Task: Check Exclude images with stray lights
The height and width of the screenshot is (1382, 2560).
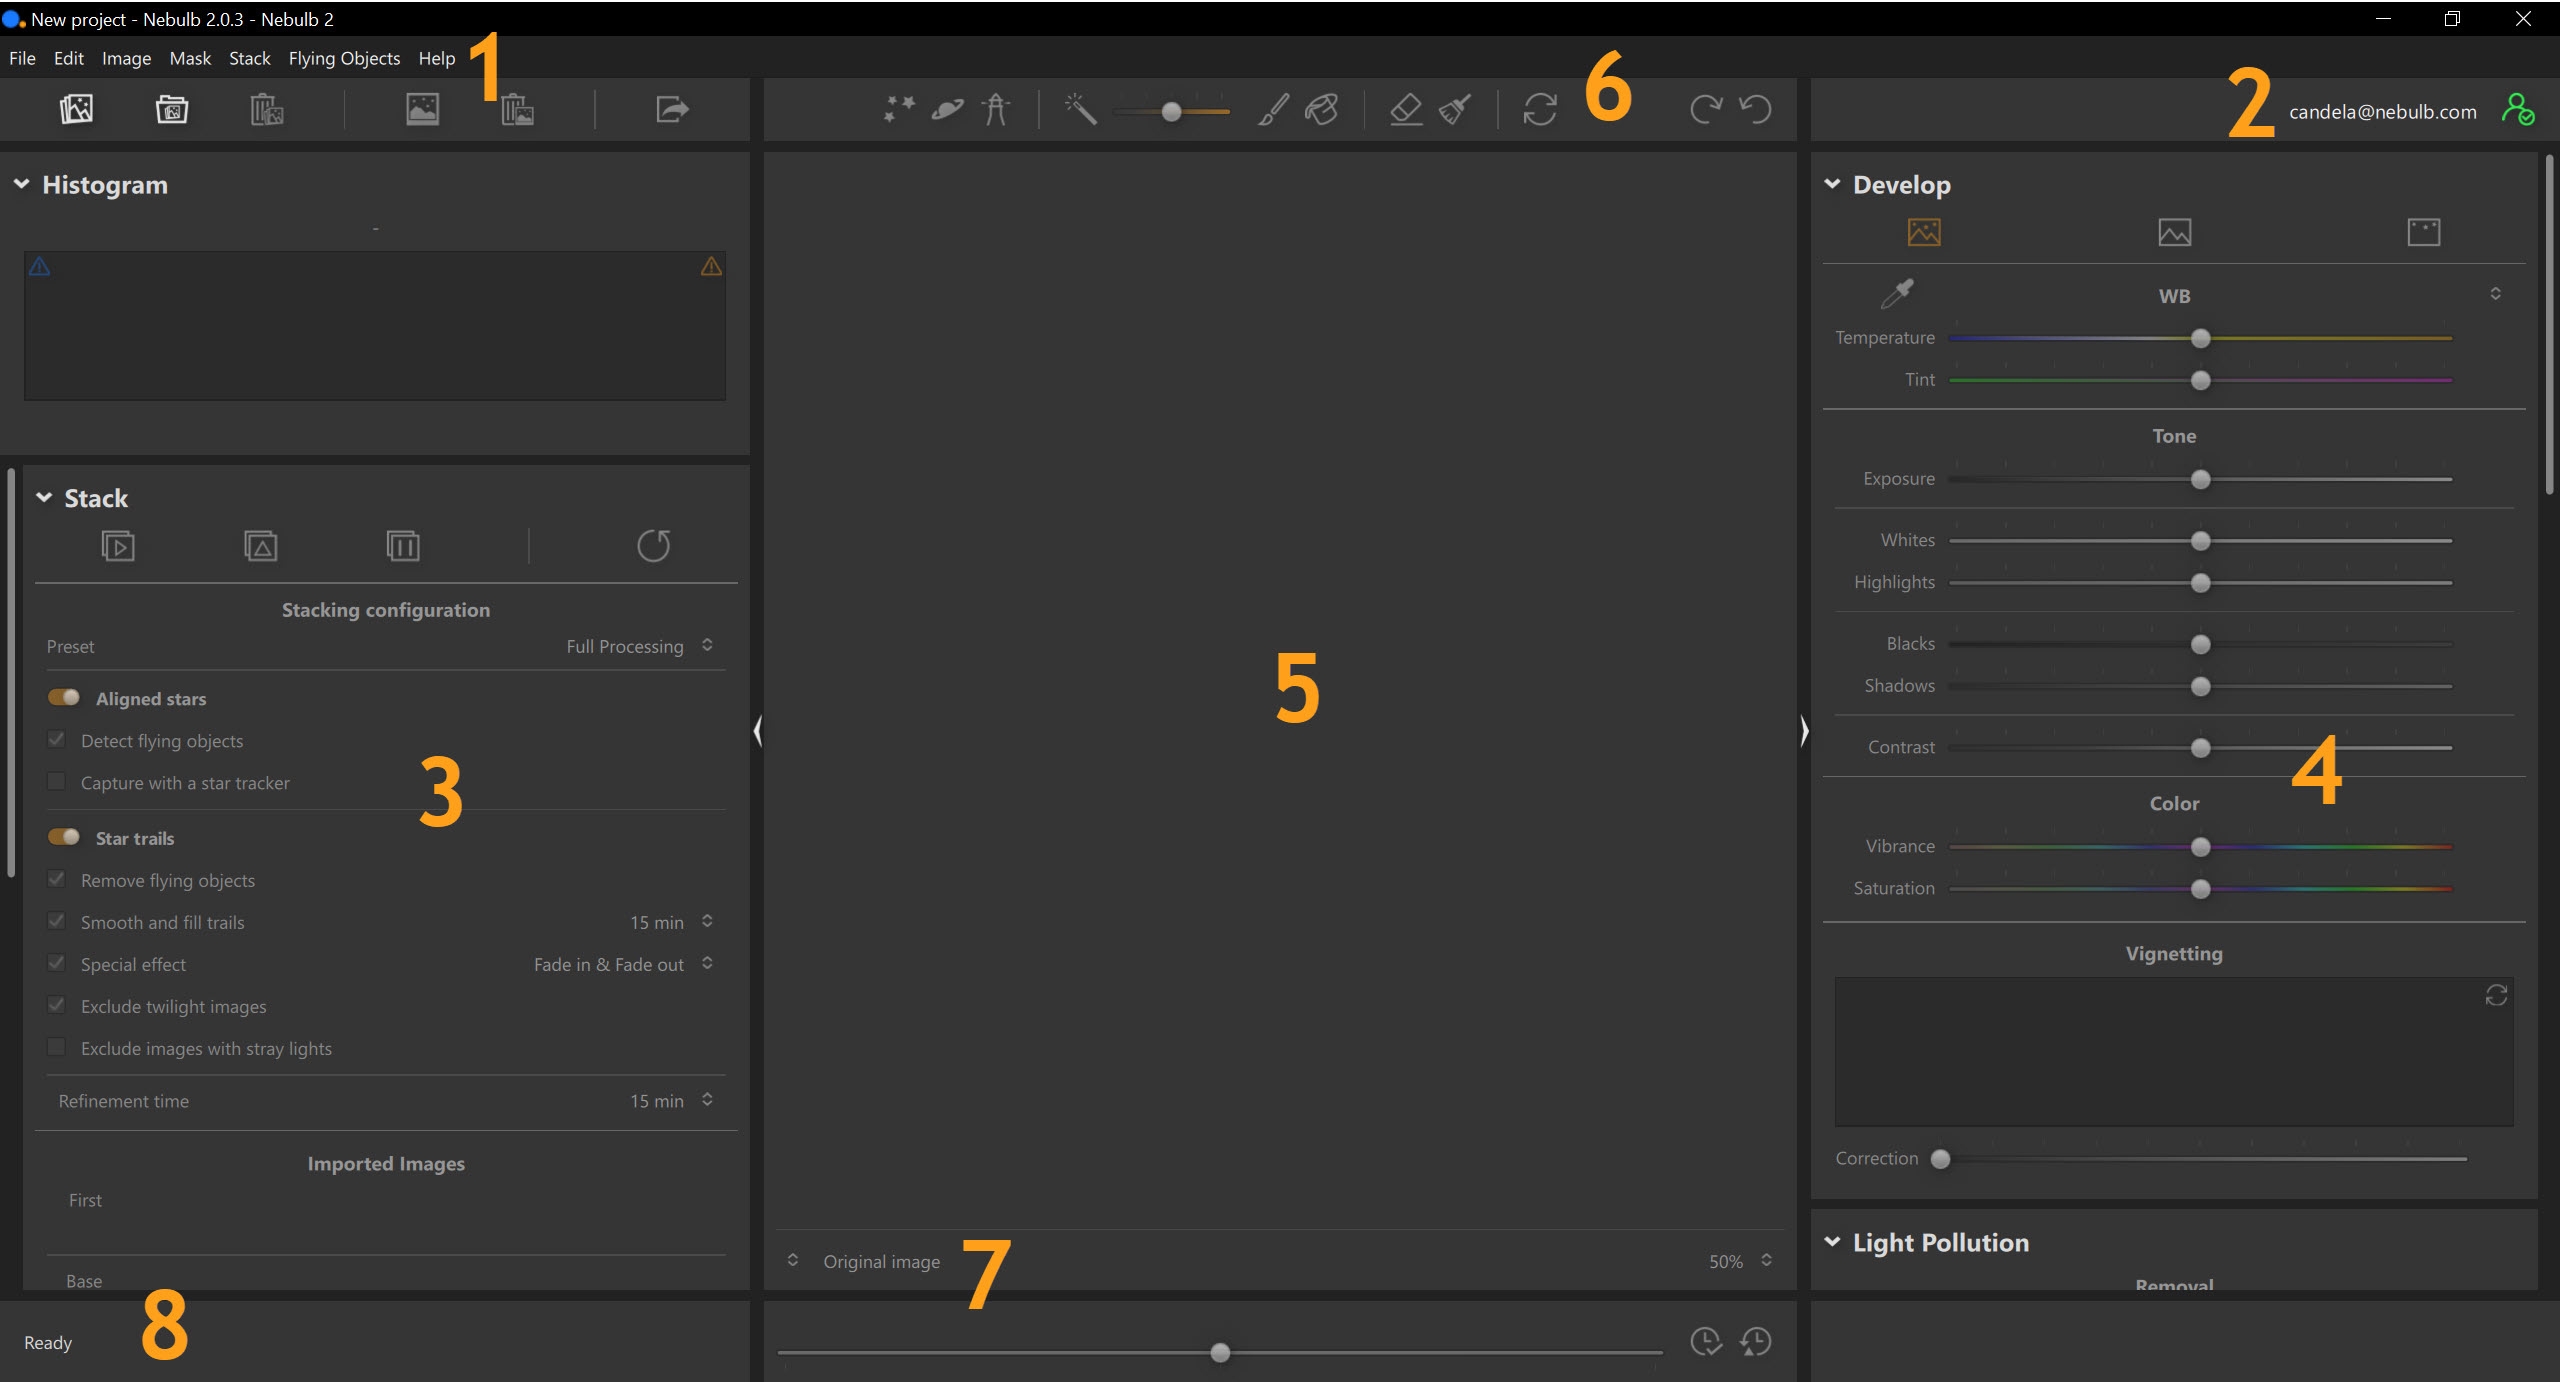Action: pos(57,1047)
